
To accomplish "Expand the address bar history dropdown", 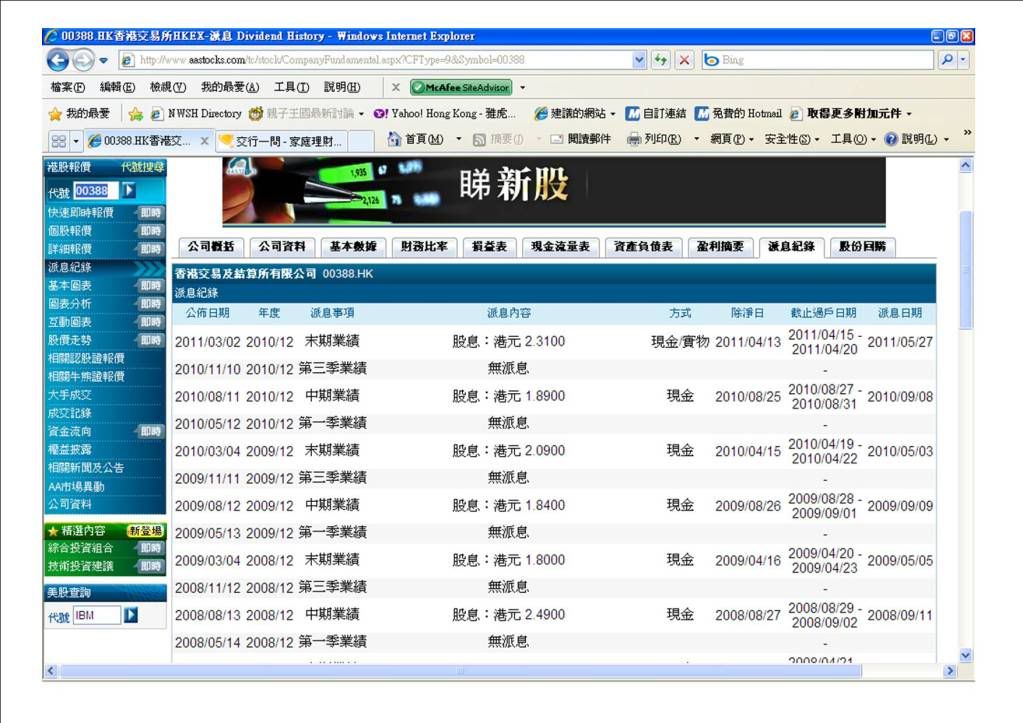I will coord(640,60).
